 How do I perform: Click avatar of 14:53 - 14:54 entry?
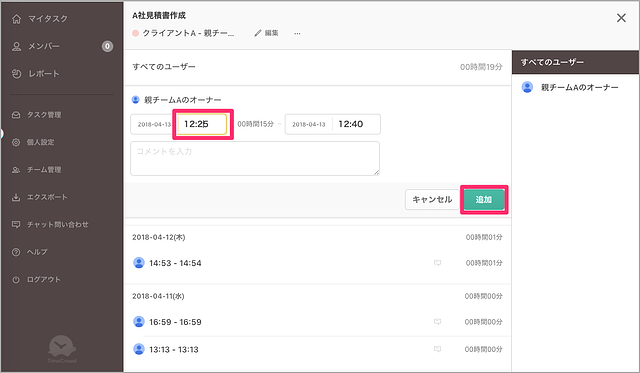pyautogui.click(x=139, y=262)
